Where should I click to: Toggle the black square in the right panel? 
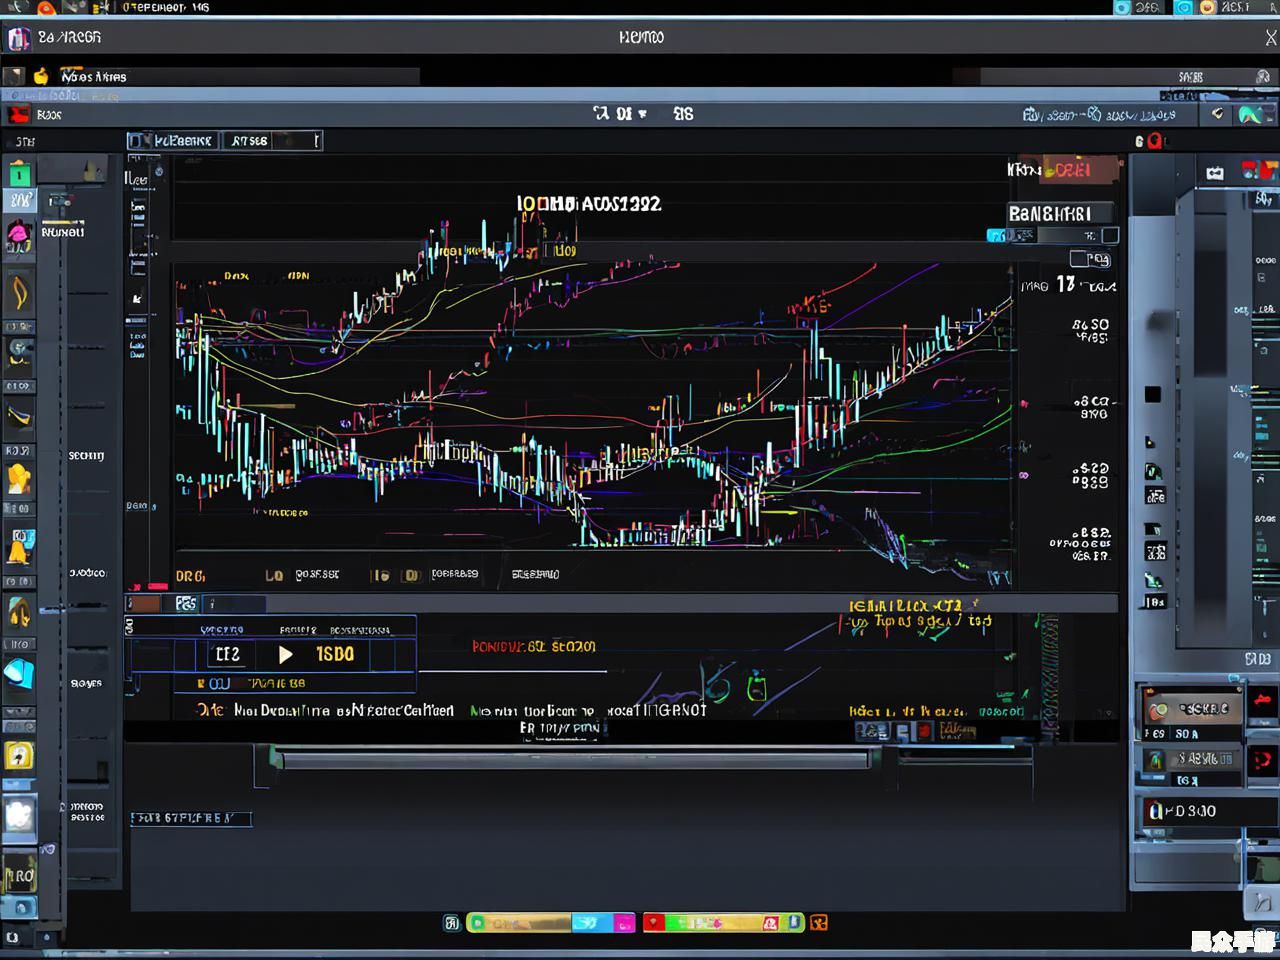[1152, 395]
